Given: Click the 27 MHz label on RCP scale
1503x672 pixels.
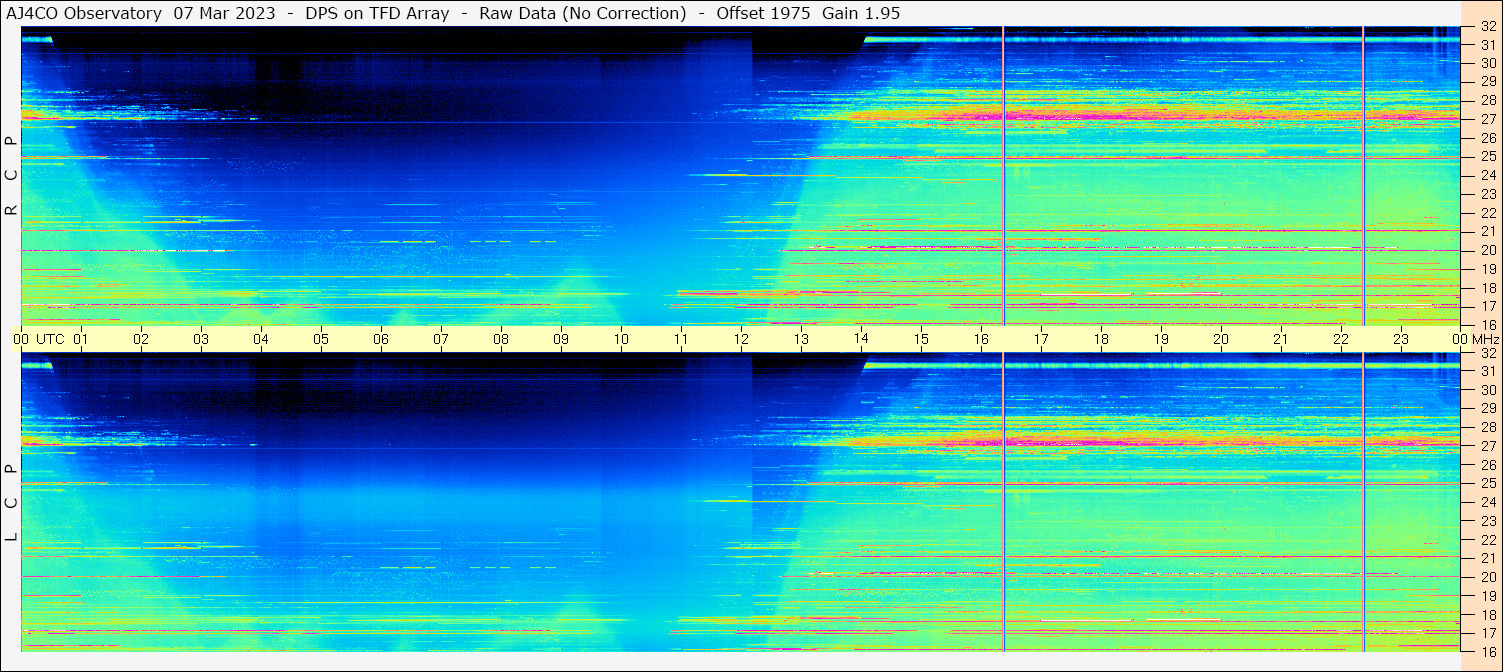Looking at the screenshot, I should (1488, 119).
